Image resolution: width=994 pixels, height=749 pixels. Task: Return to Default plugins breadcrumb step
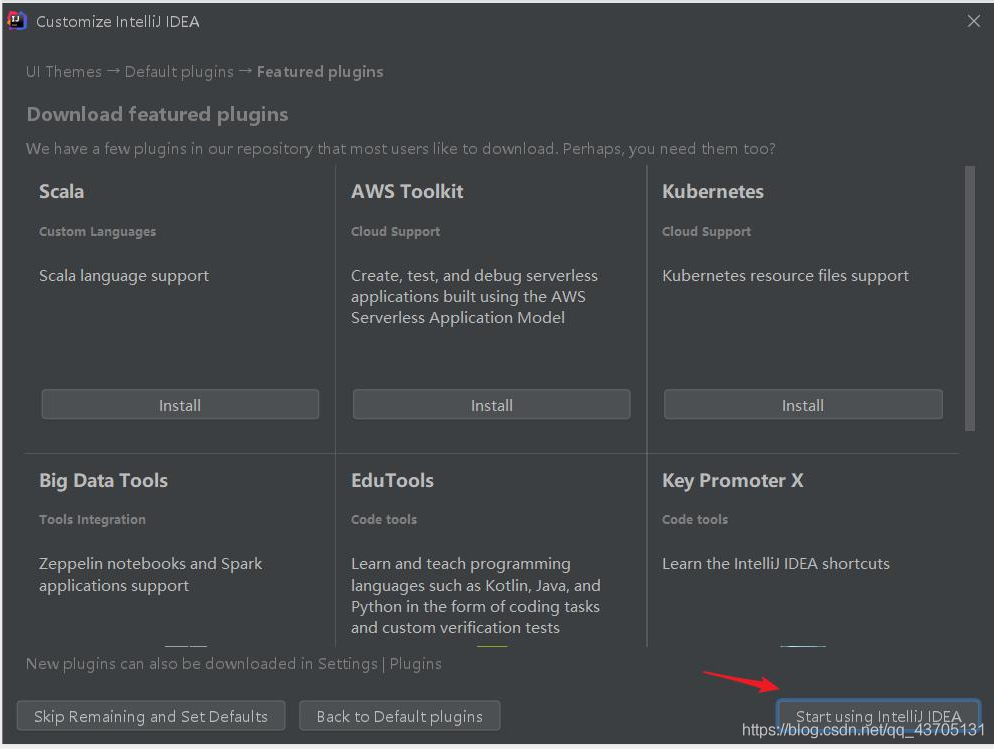(x=179, y=72)
